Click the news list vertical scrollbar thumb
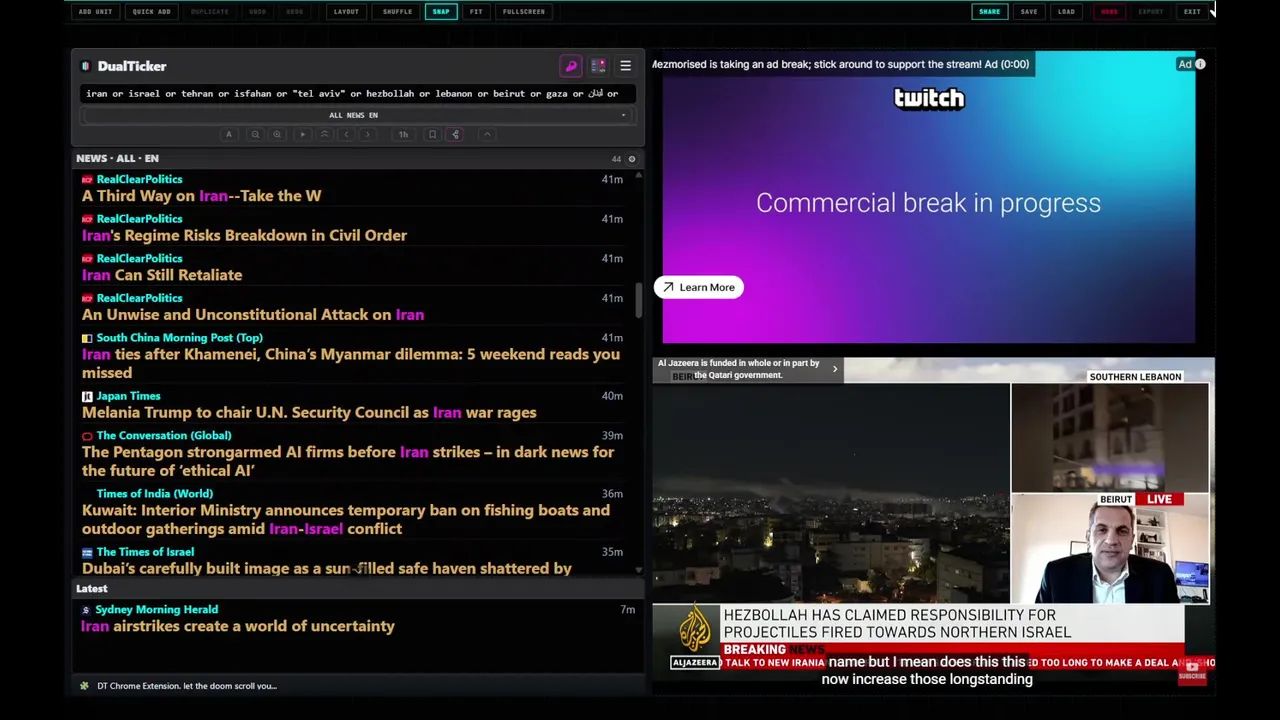Viewport: 1280px width, 720px height. [x=638, y=300]
